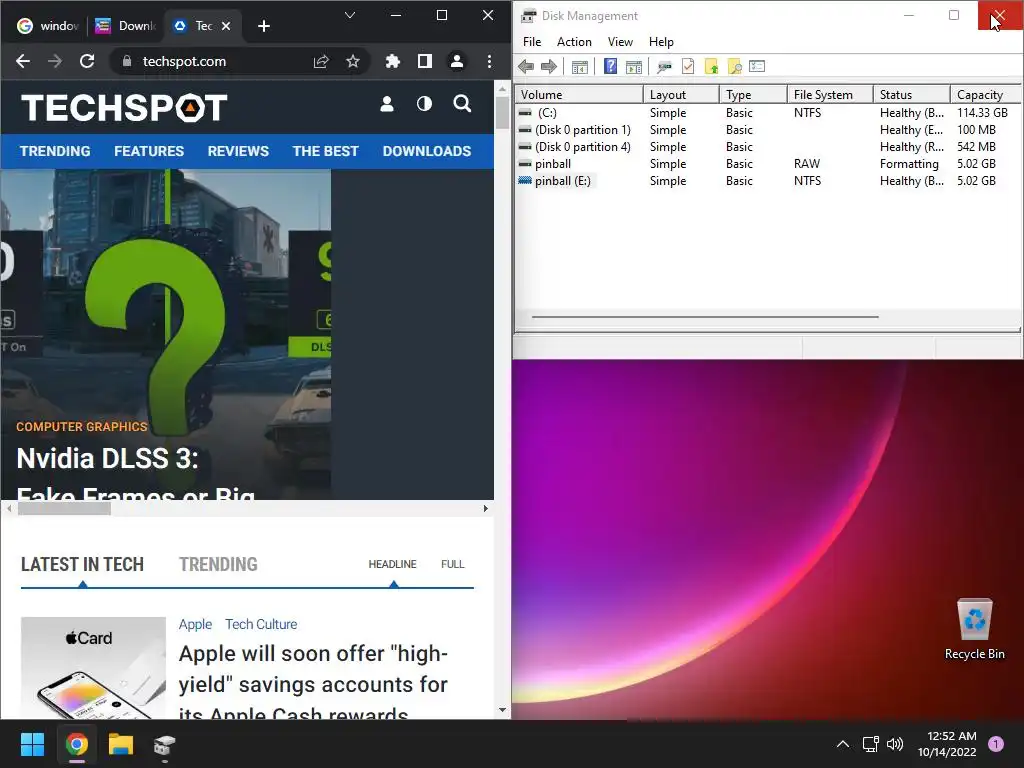Open the Nvidia DLSS 3 article headline
The width and height of the screenshot is (1024, 768).
pos(136,473)
